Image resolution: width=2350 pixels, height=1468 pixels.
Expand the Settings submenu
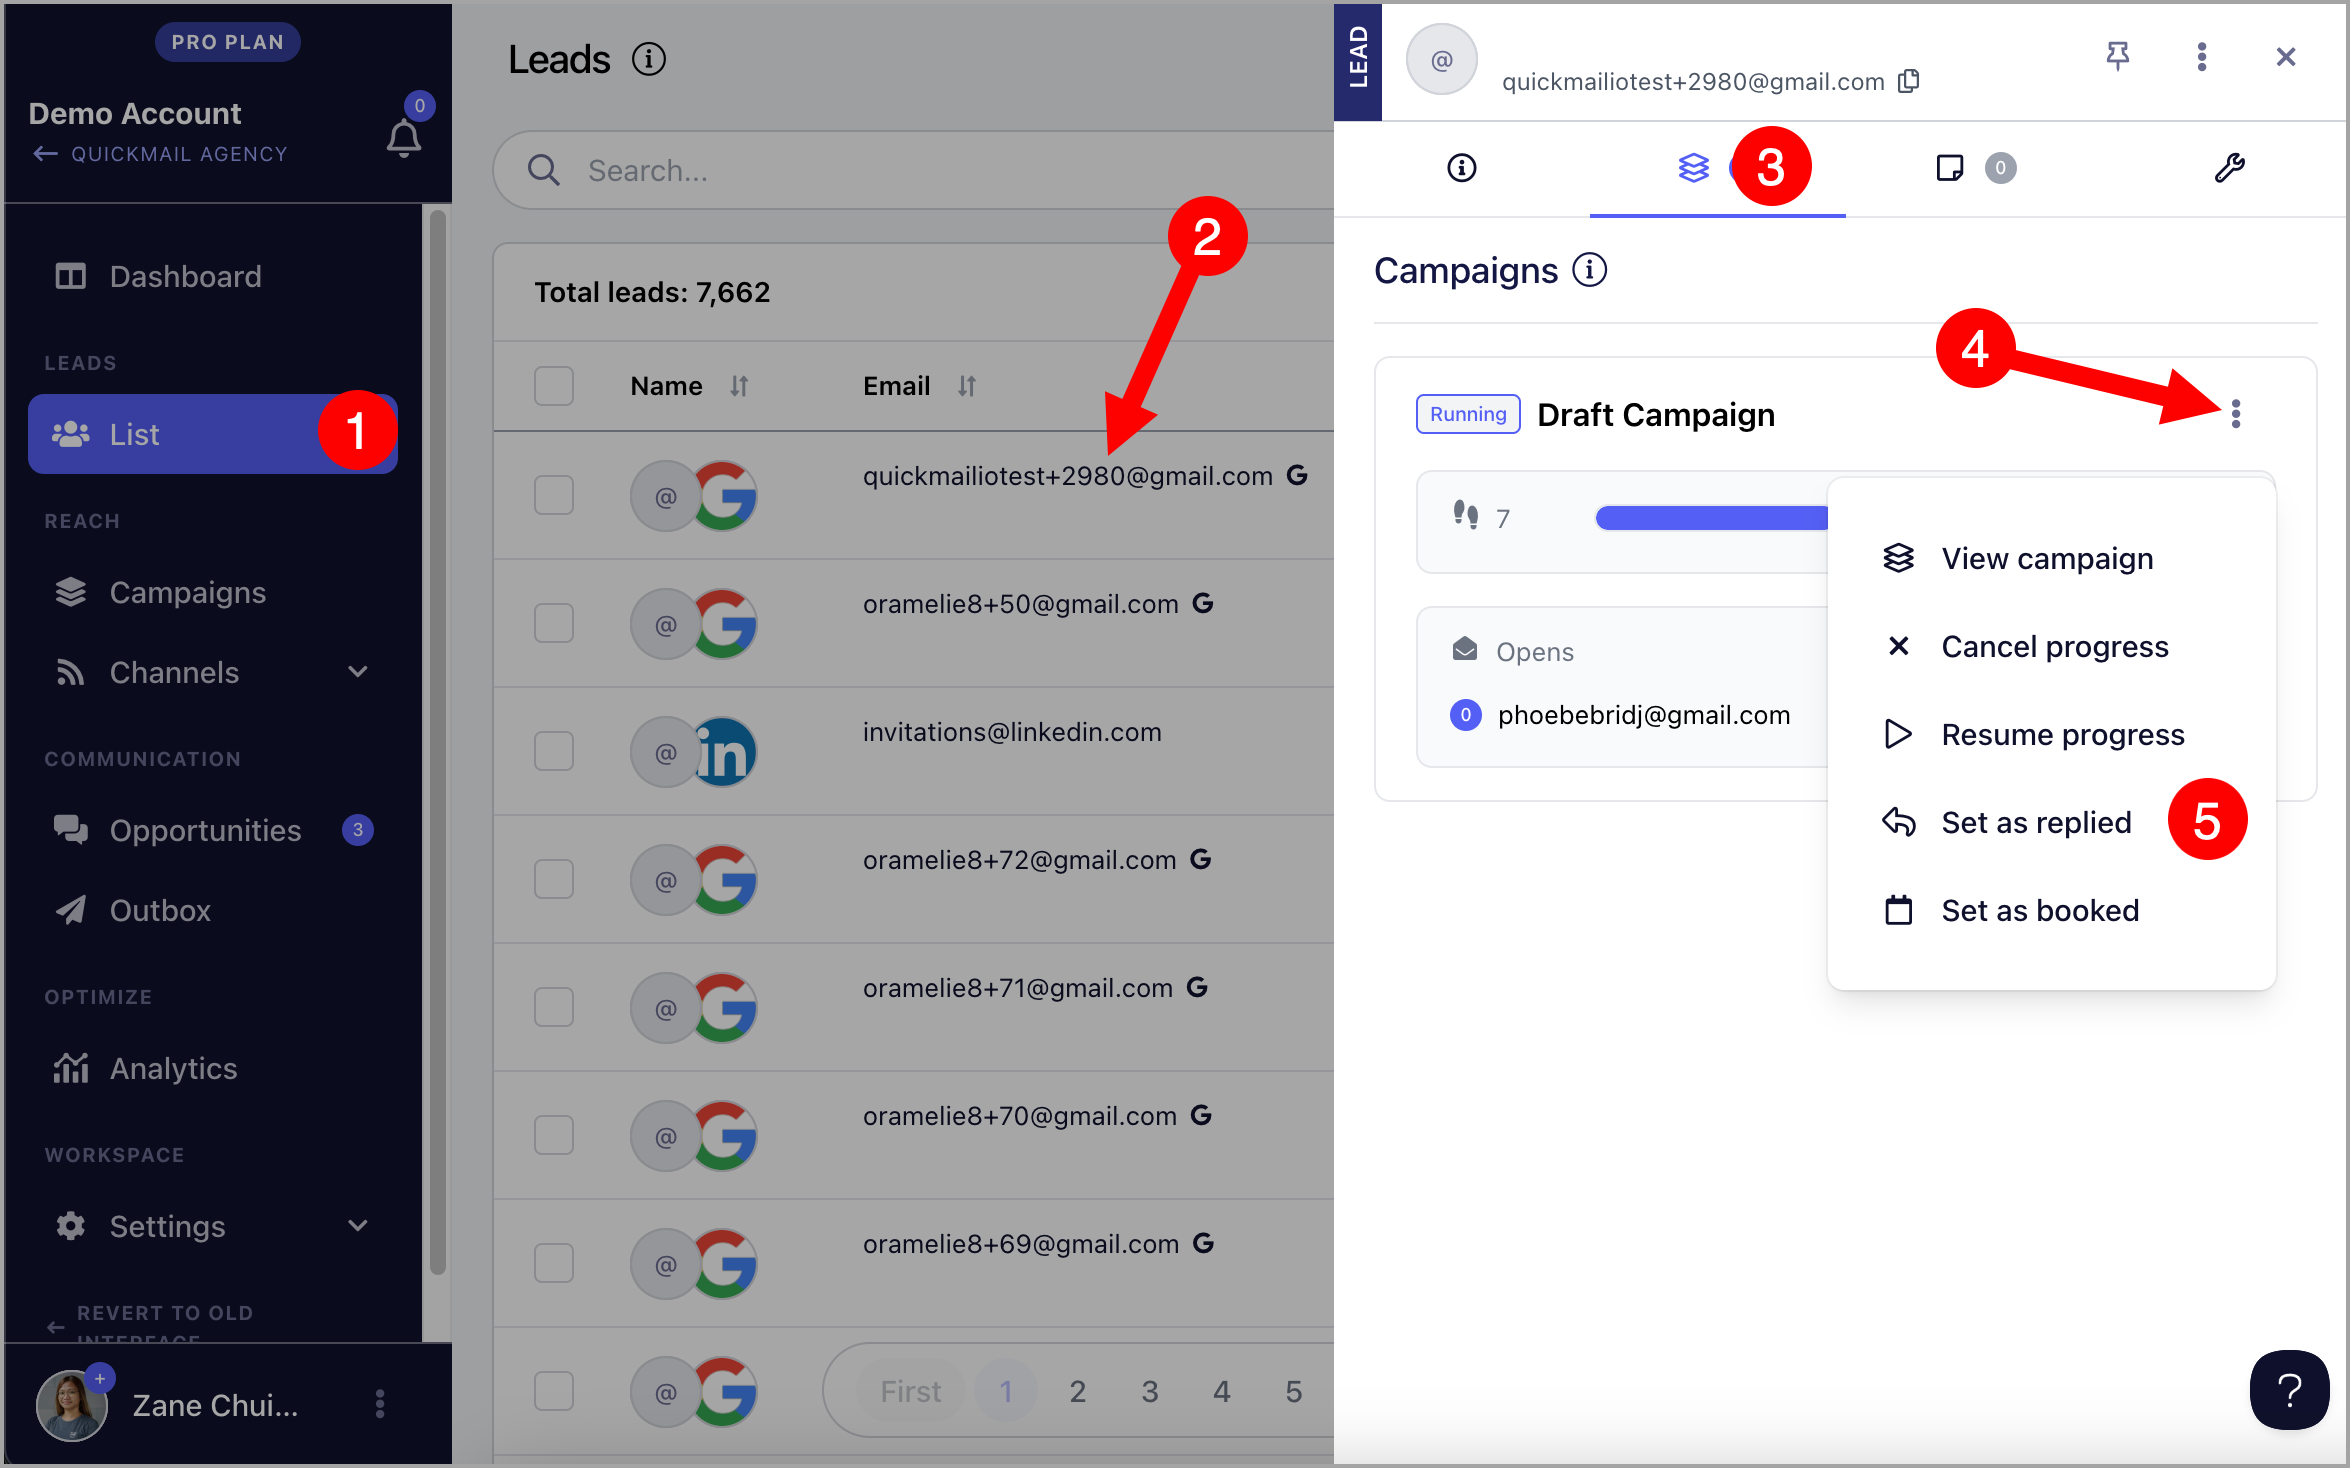pos(358,1226)
